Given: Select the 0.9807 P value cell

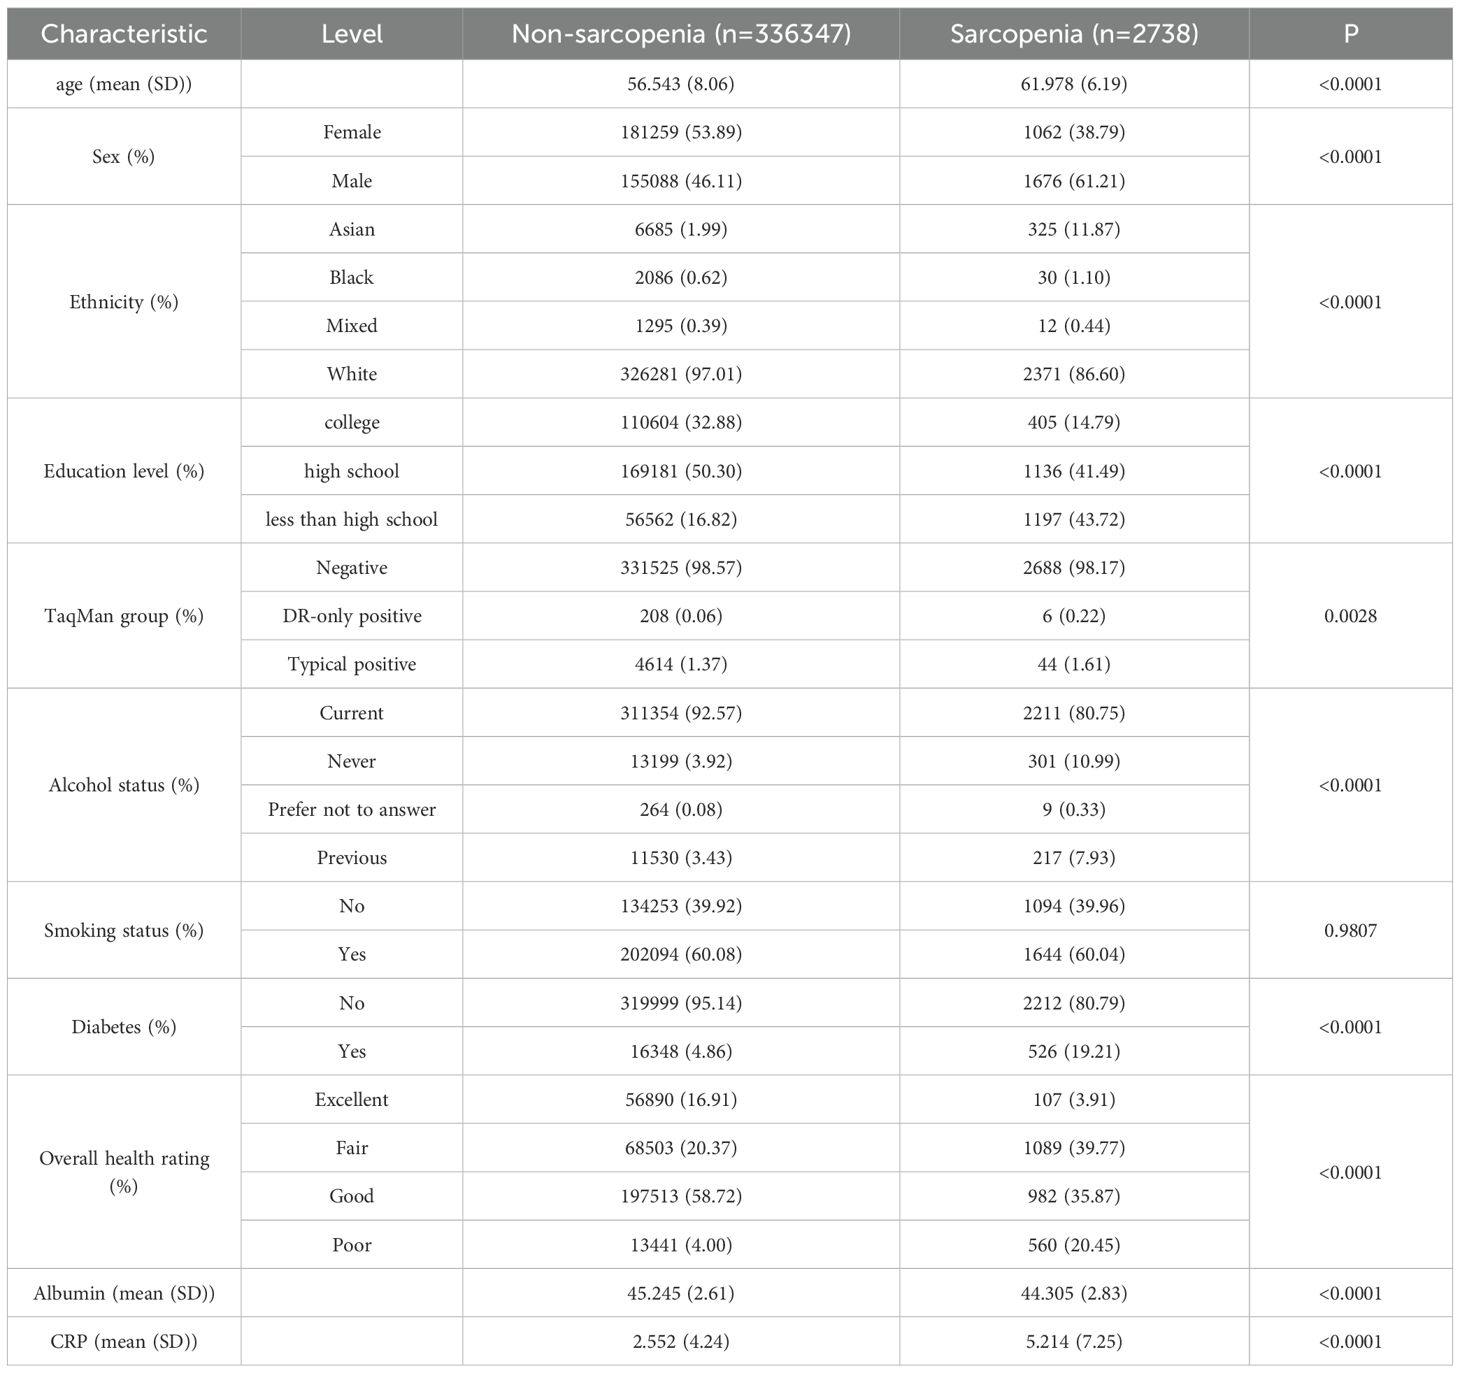Looking at the screenshot, I should point(1350,930).
